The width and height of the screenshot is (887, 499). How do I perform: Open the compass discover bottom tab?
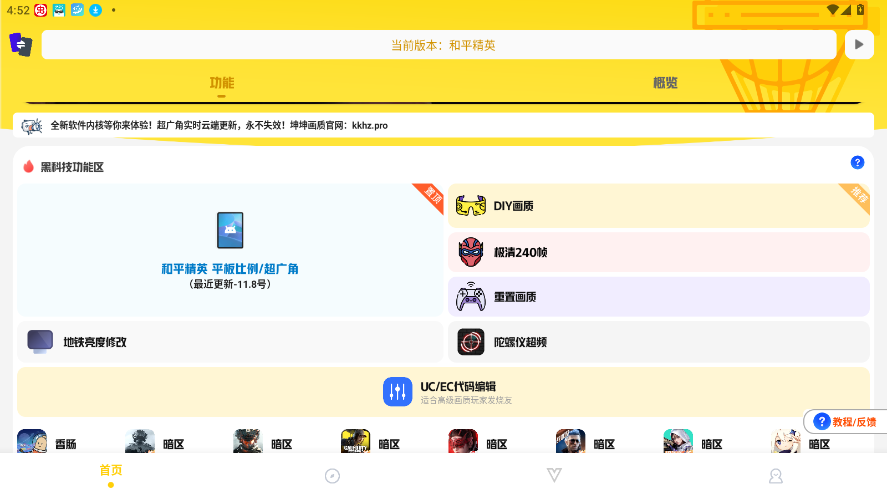(x=333, y=476)
